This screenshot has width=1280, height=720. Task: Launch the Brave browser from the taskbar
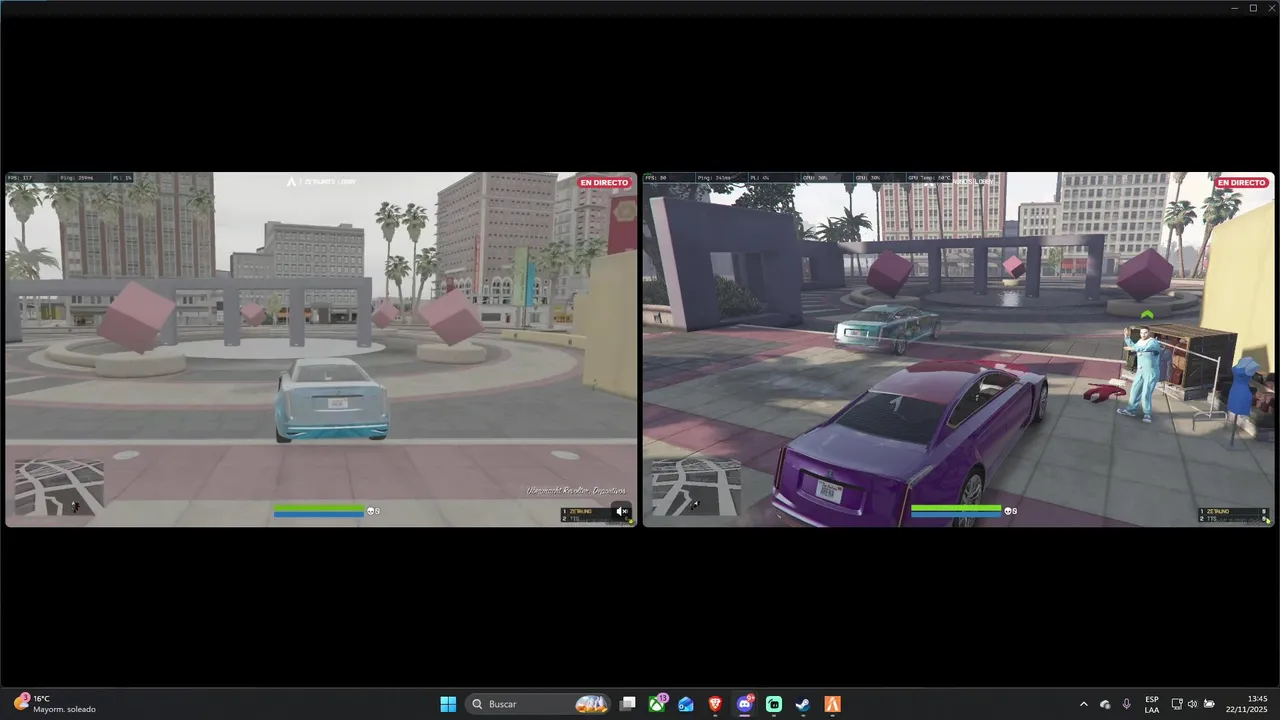click(x=715, y=704)
